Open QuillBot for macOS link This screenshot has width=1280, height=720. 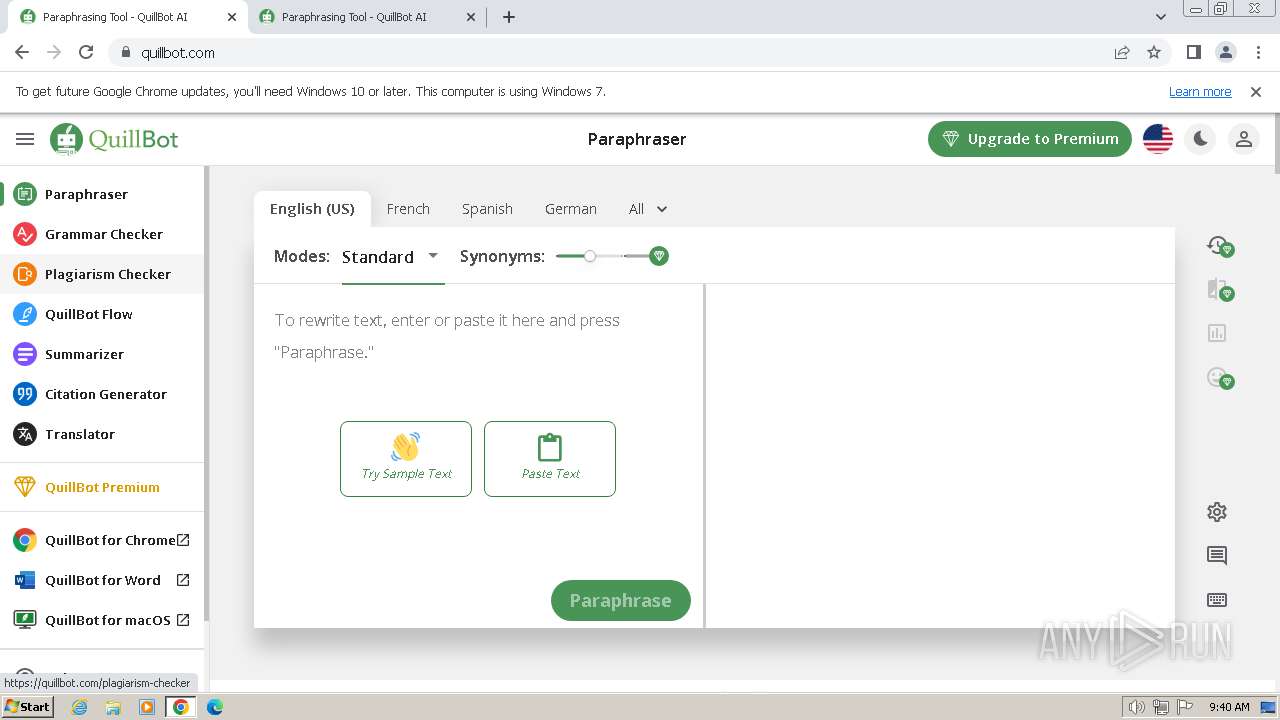tap(102, 620)
